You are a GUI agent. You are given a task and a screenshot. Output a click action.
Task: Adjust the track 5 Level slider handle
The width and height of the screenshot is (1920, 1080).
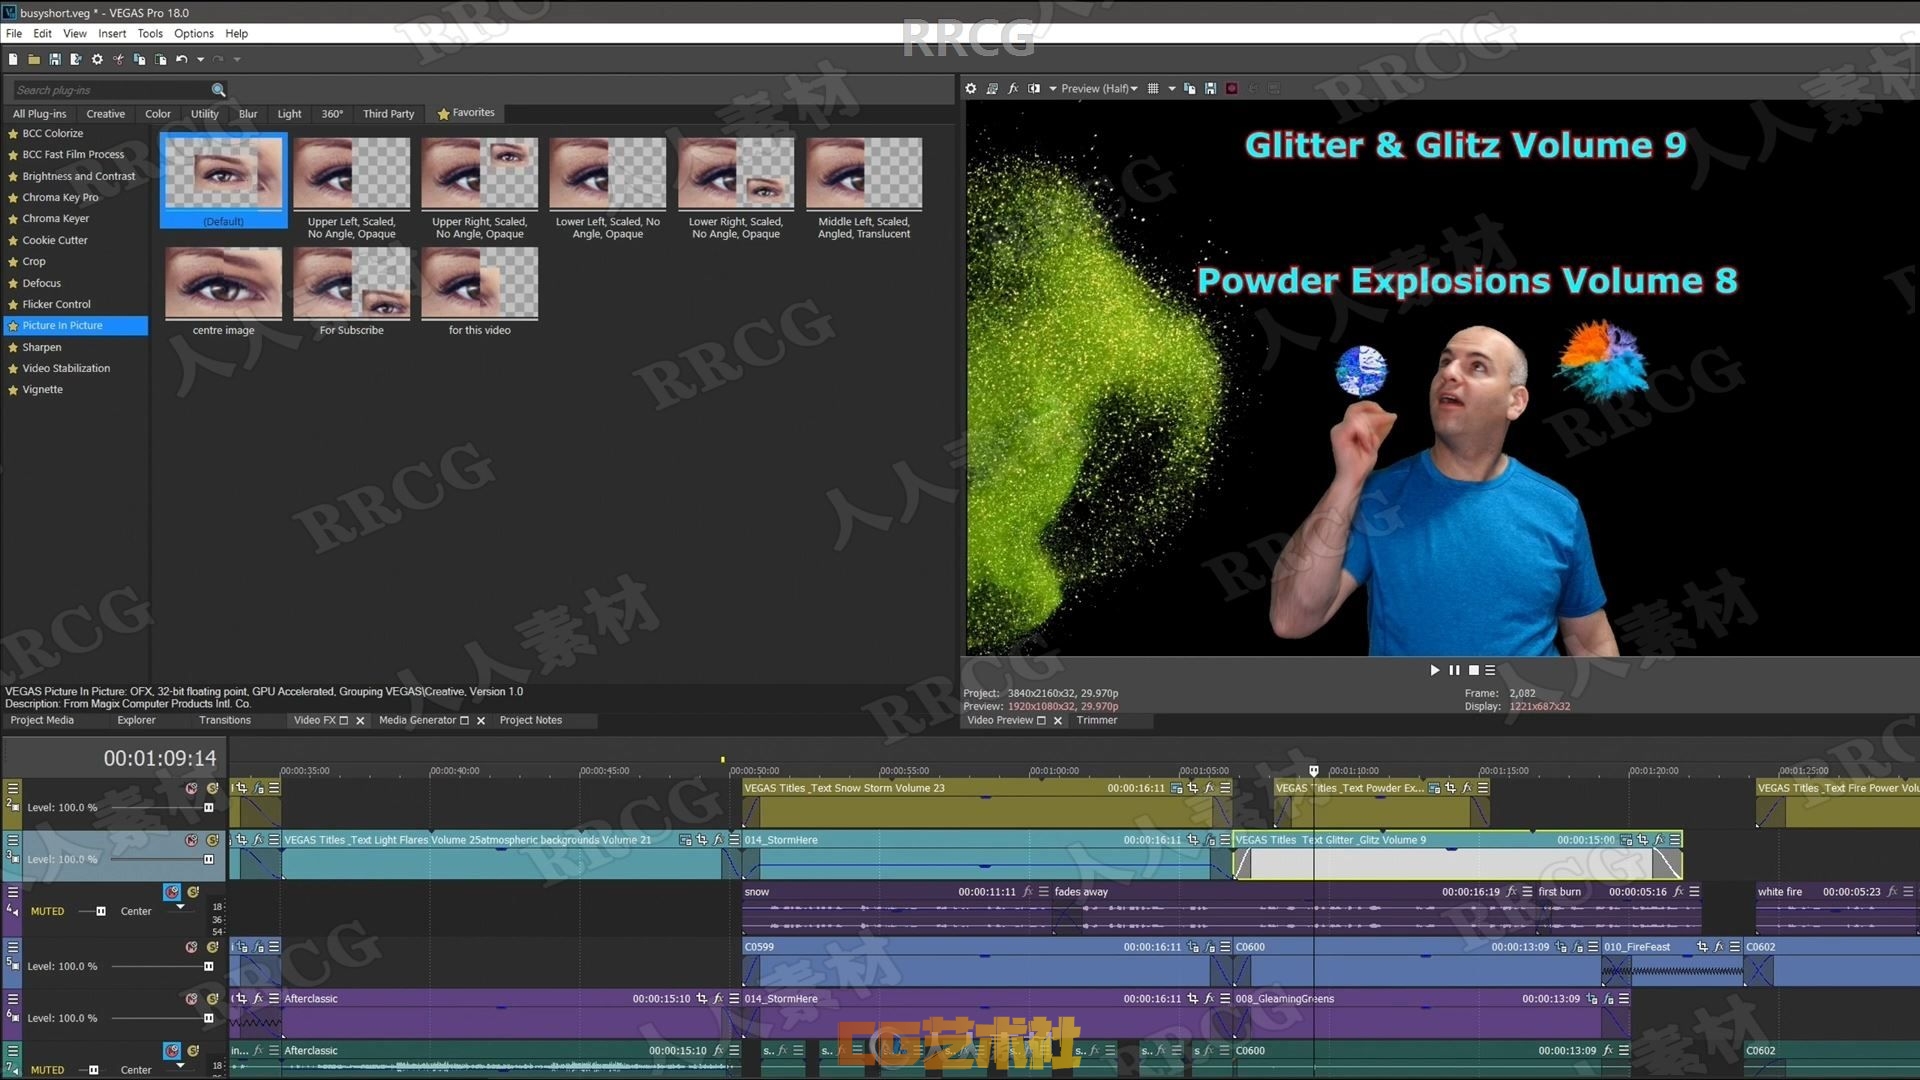[x=208, y=966]
